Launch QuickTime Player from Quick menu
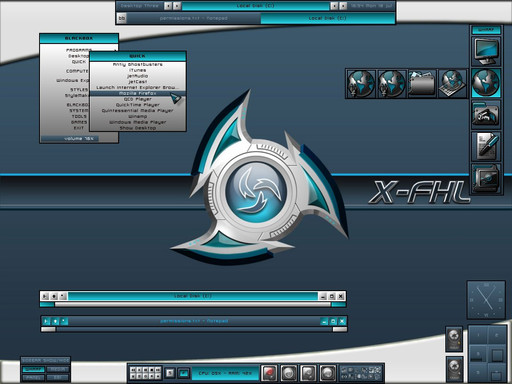The width and height of the screenshot is (512, 384). point(138,105)
